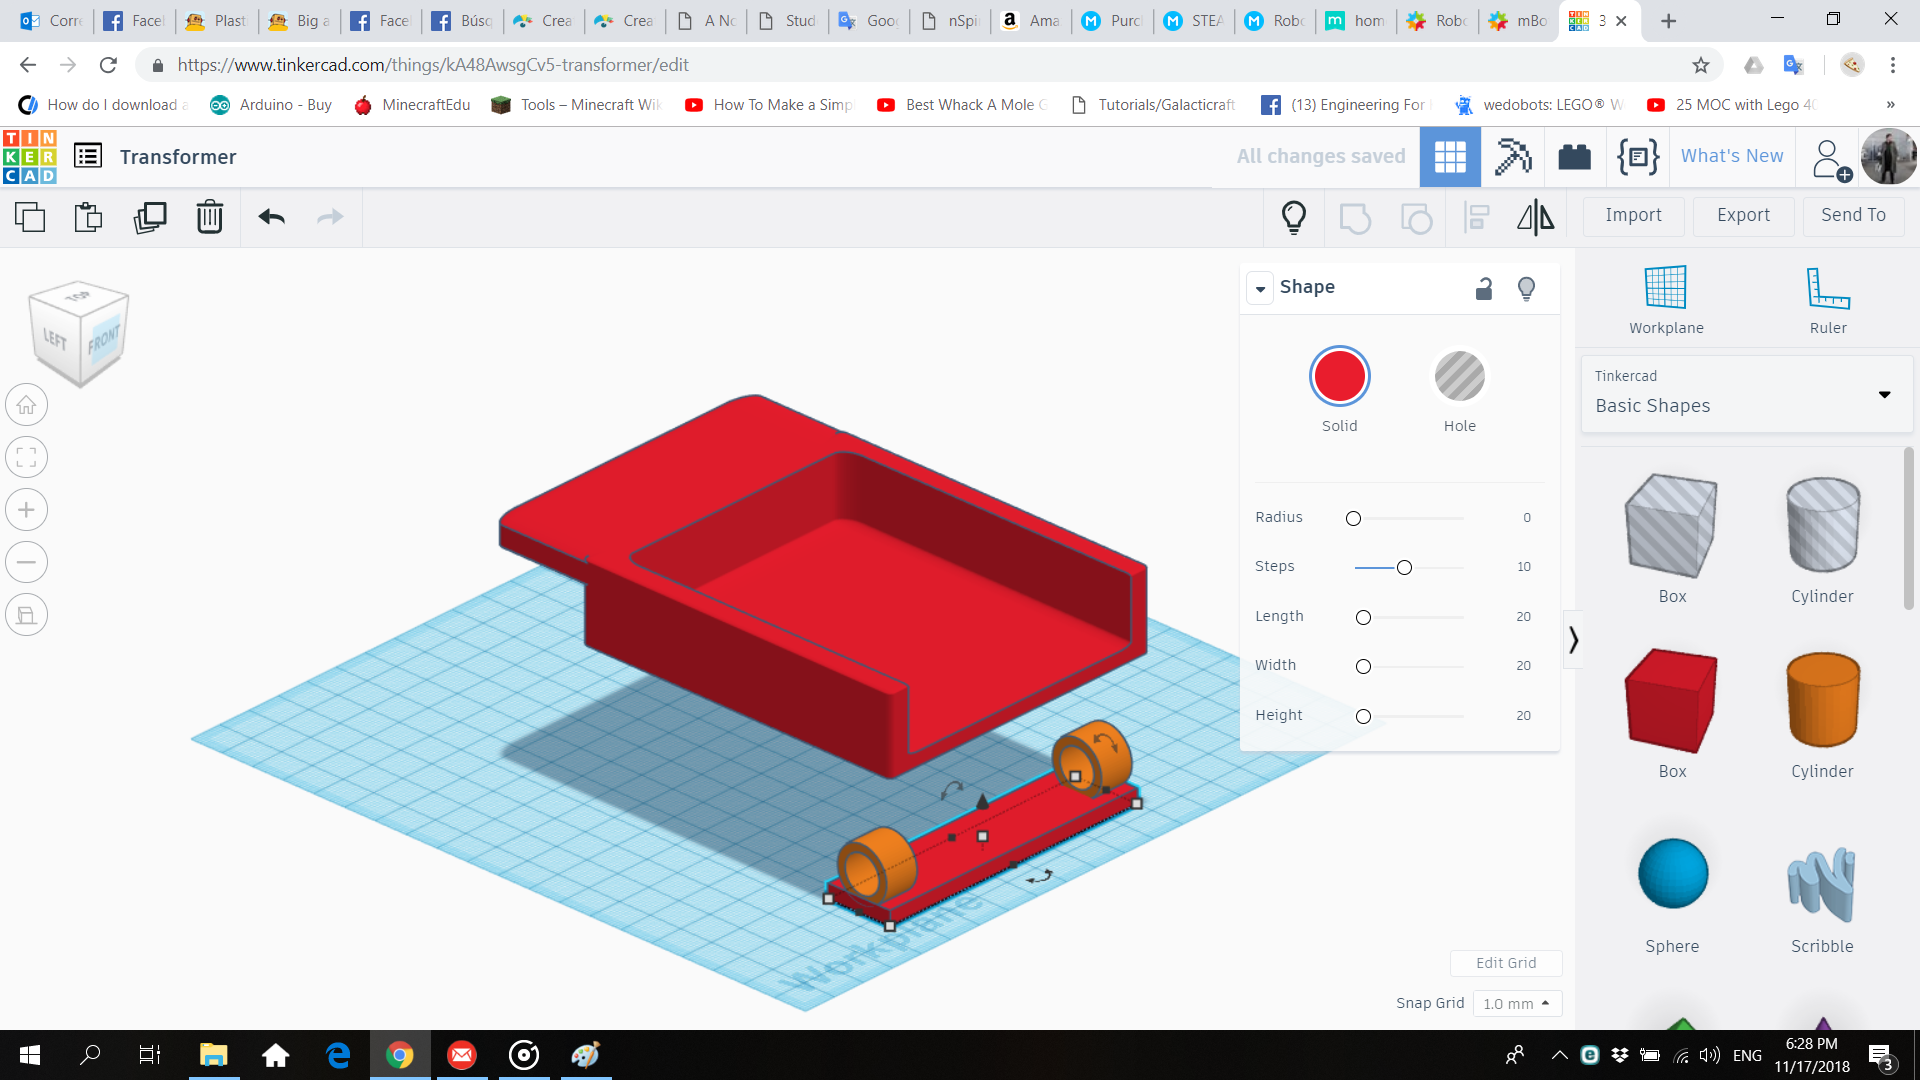This screenshot has height=1080, width=1920.
Task: Click the Export button
Action: click(x=1743, y=215)
